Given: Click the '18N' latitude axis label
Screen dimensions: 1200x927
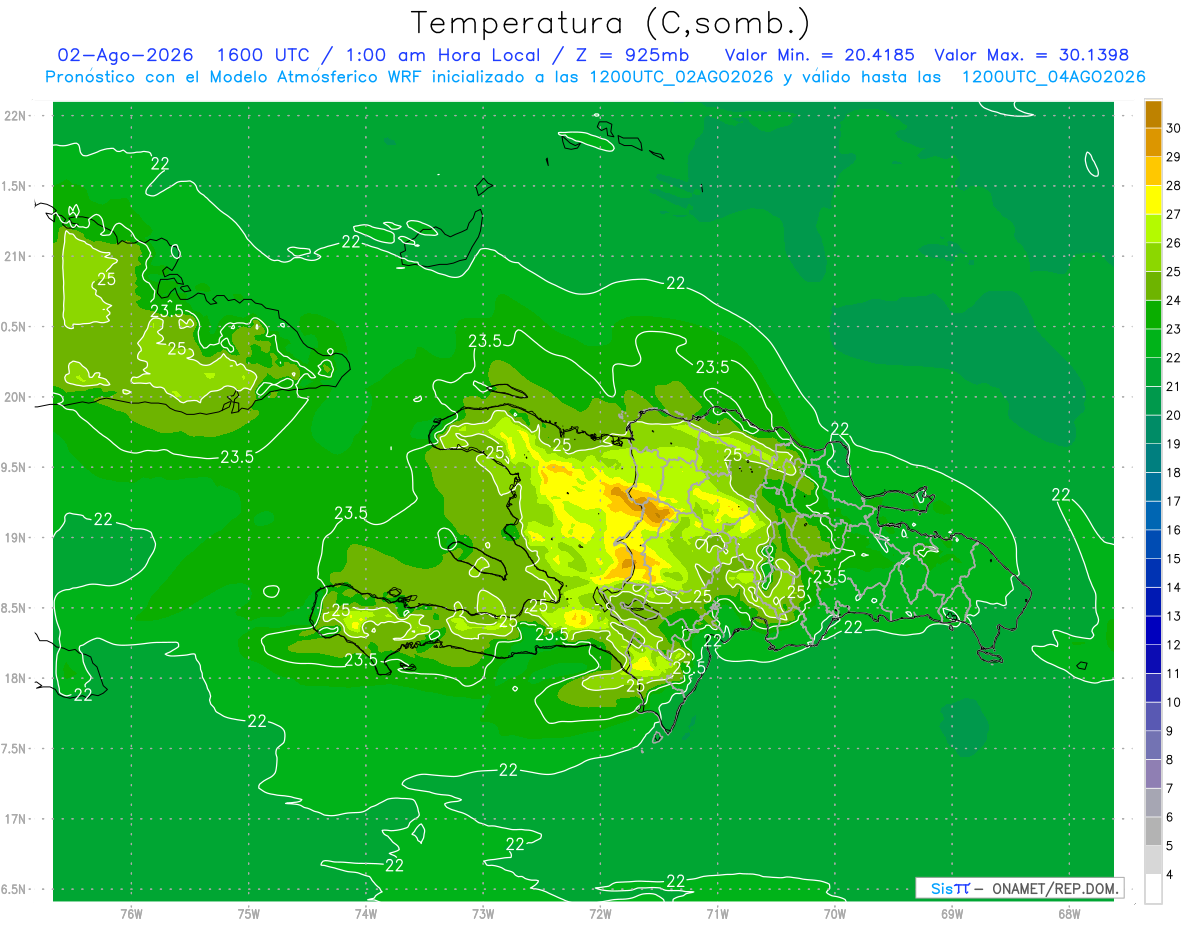Looking at the screenshot, I should (x=14, y=678).
